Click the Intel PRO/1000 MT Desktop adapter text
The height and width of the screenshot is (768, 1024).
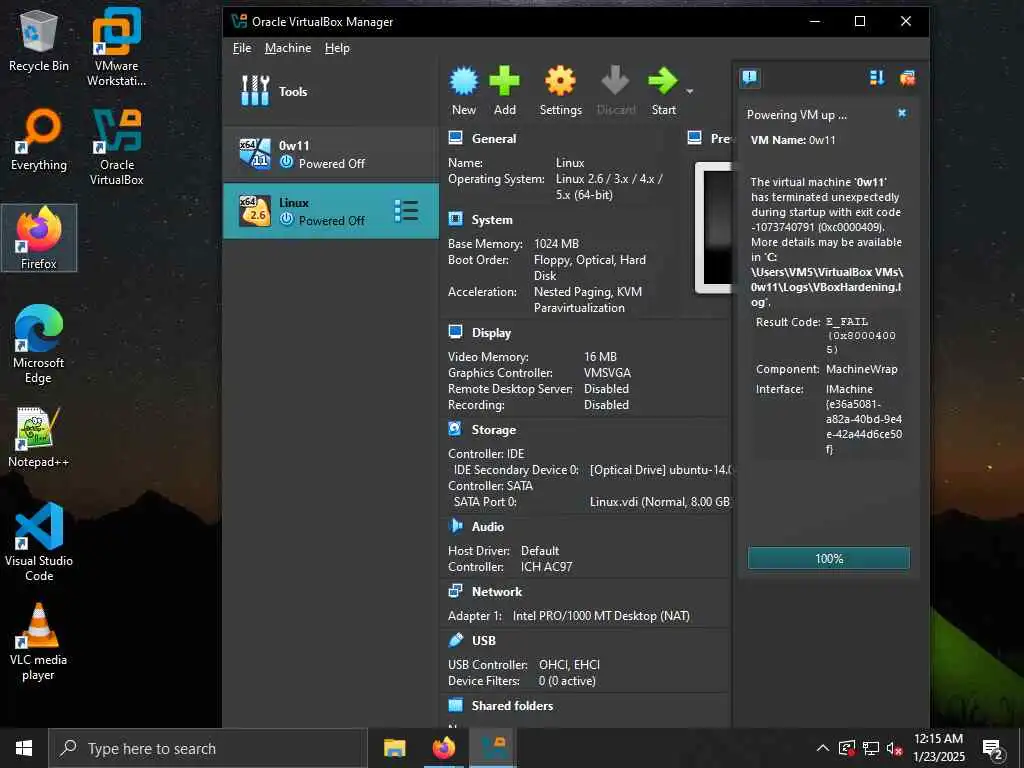click(x=601, y=616)
